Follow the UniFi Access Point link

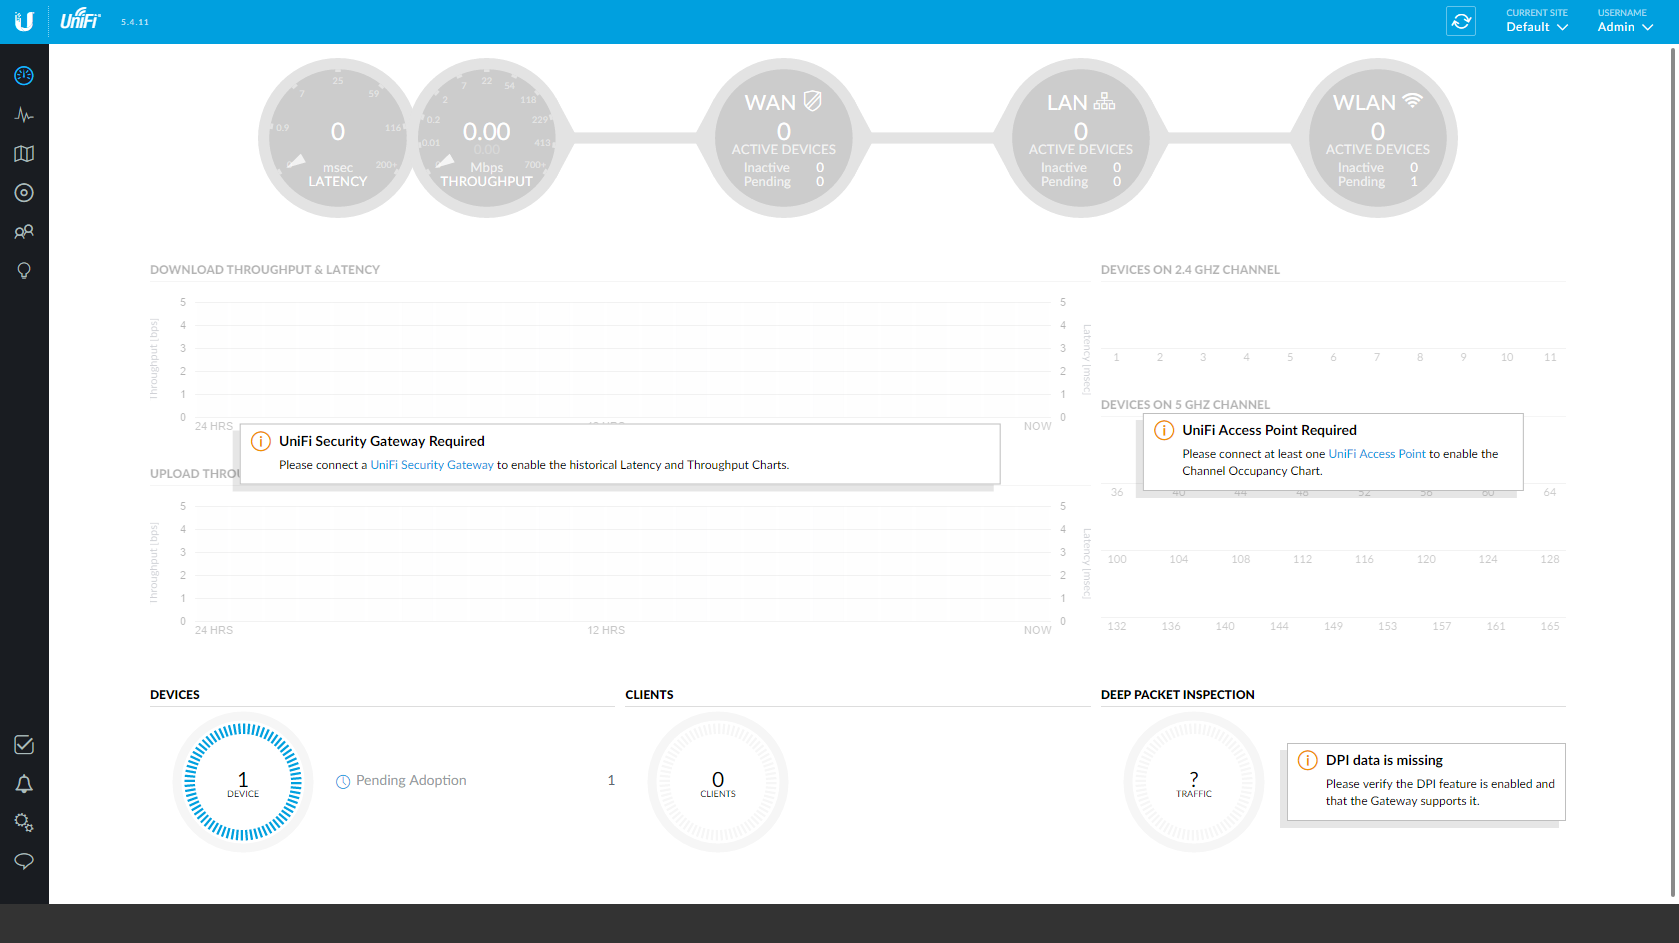(1376, 454)
